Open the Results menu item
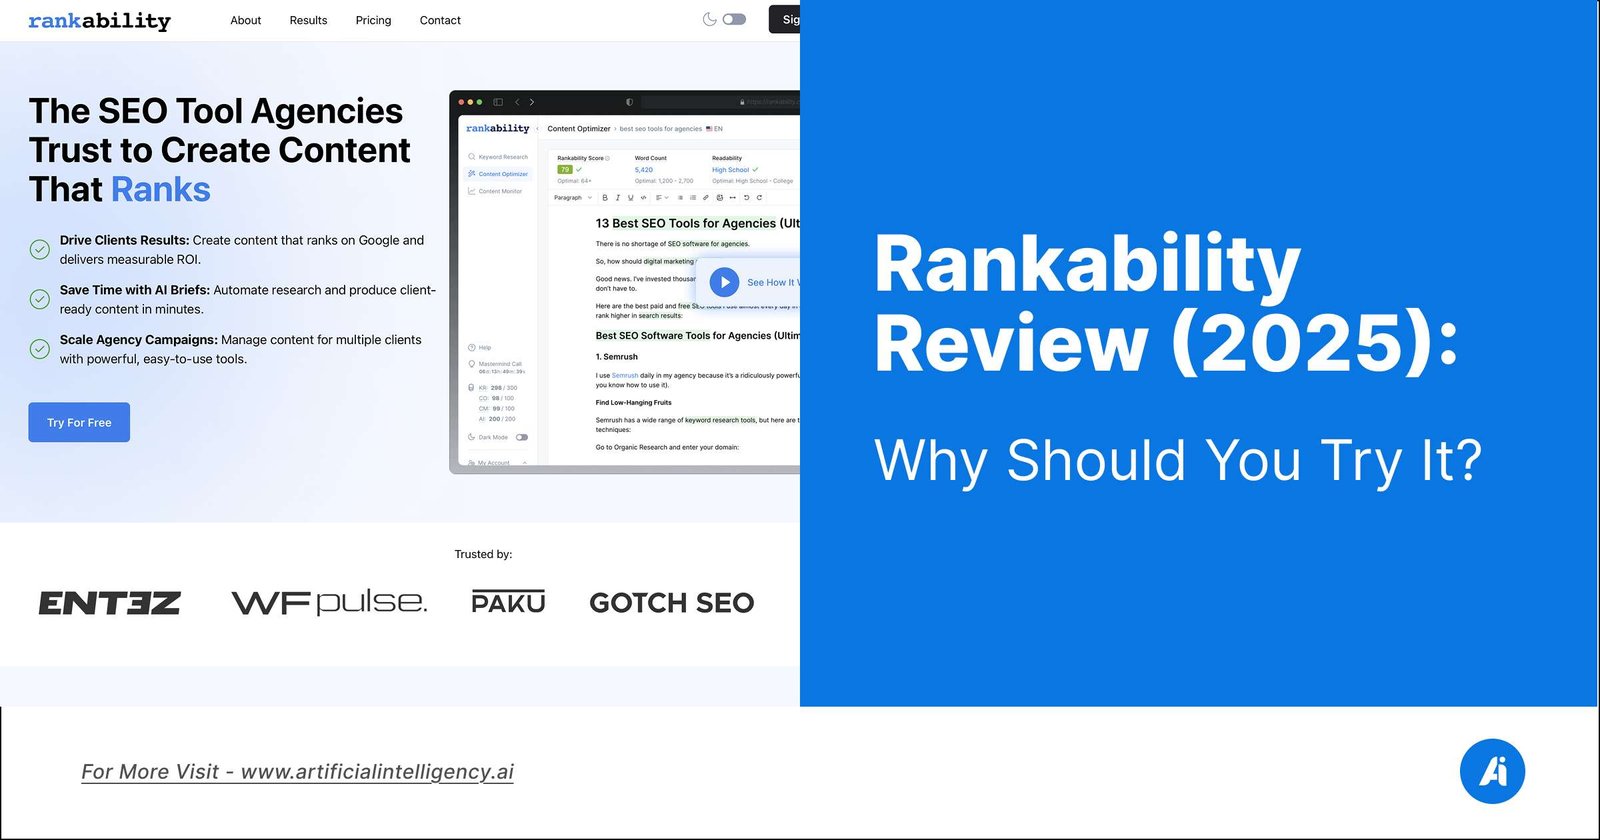The height and width of the screenshot is (840, 1600). click(308, 20)
